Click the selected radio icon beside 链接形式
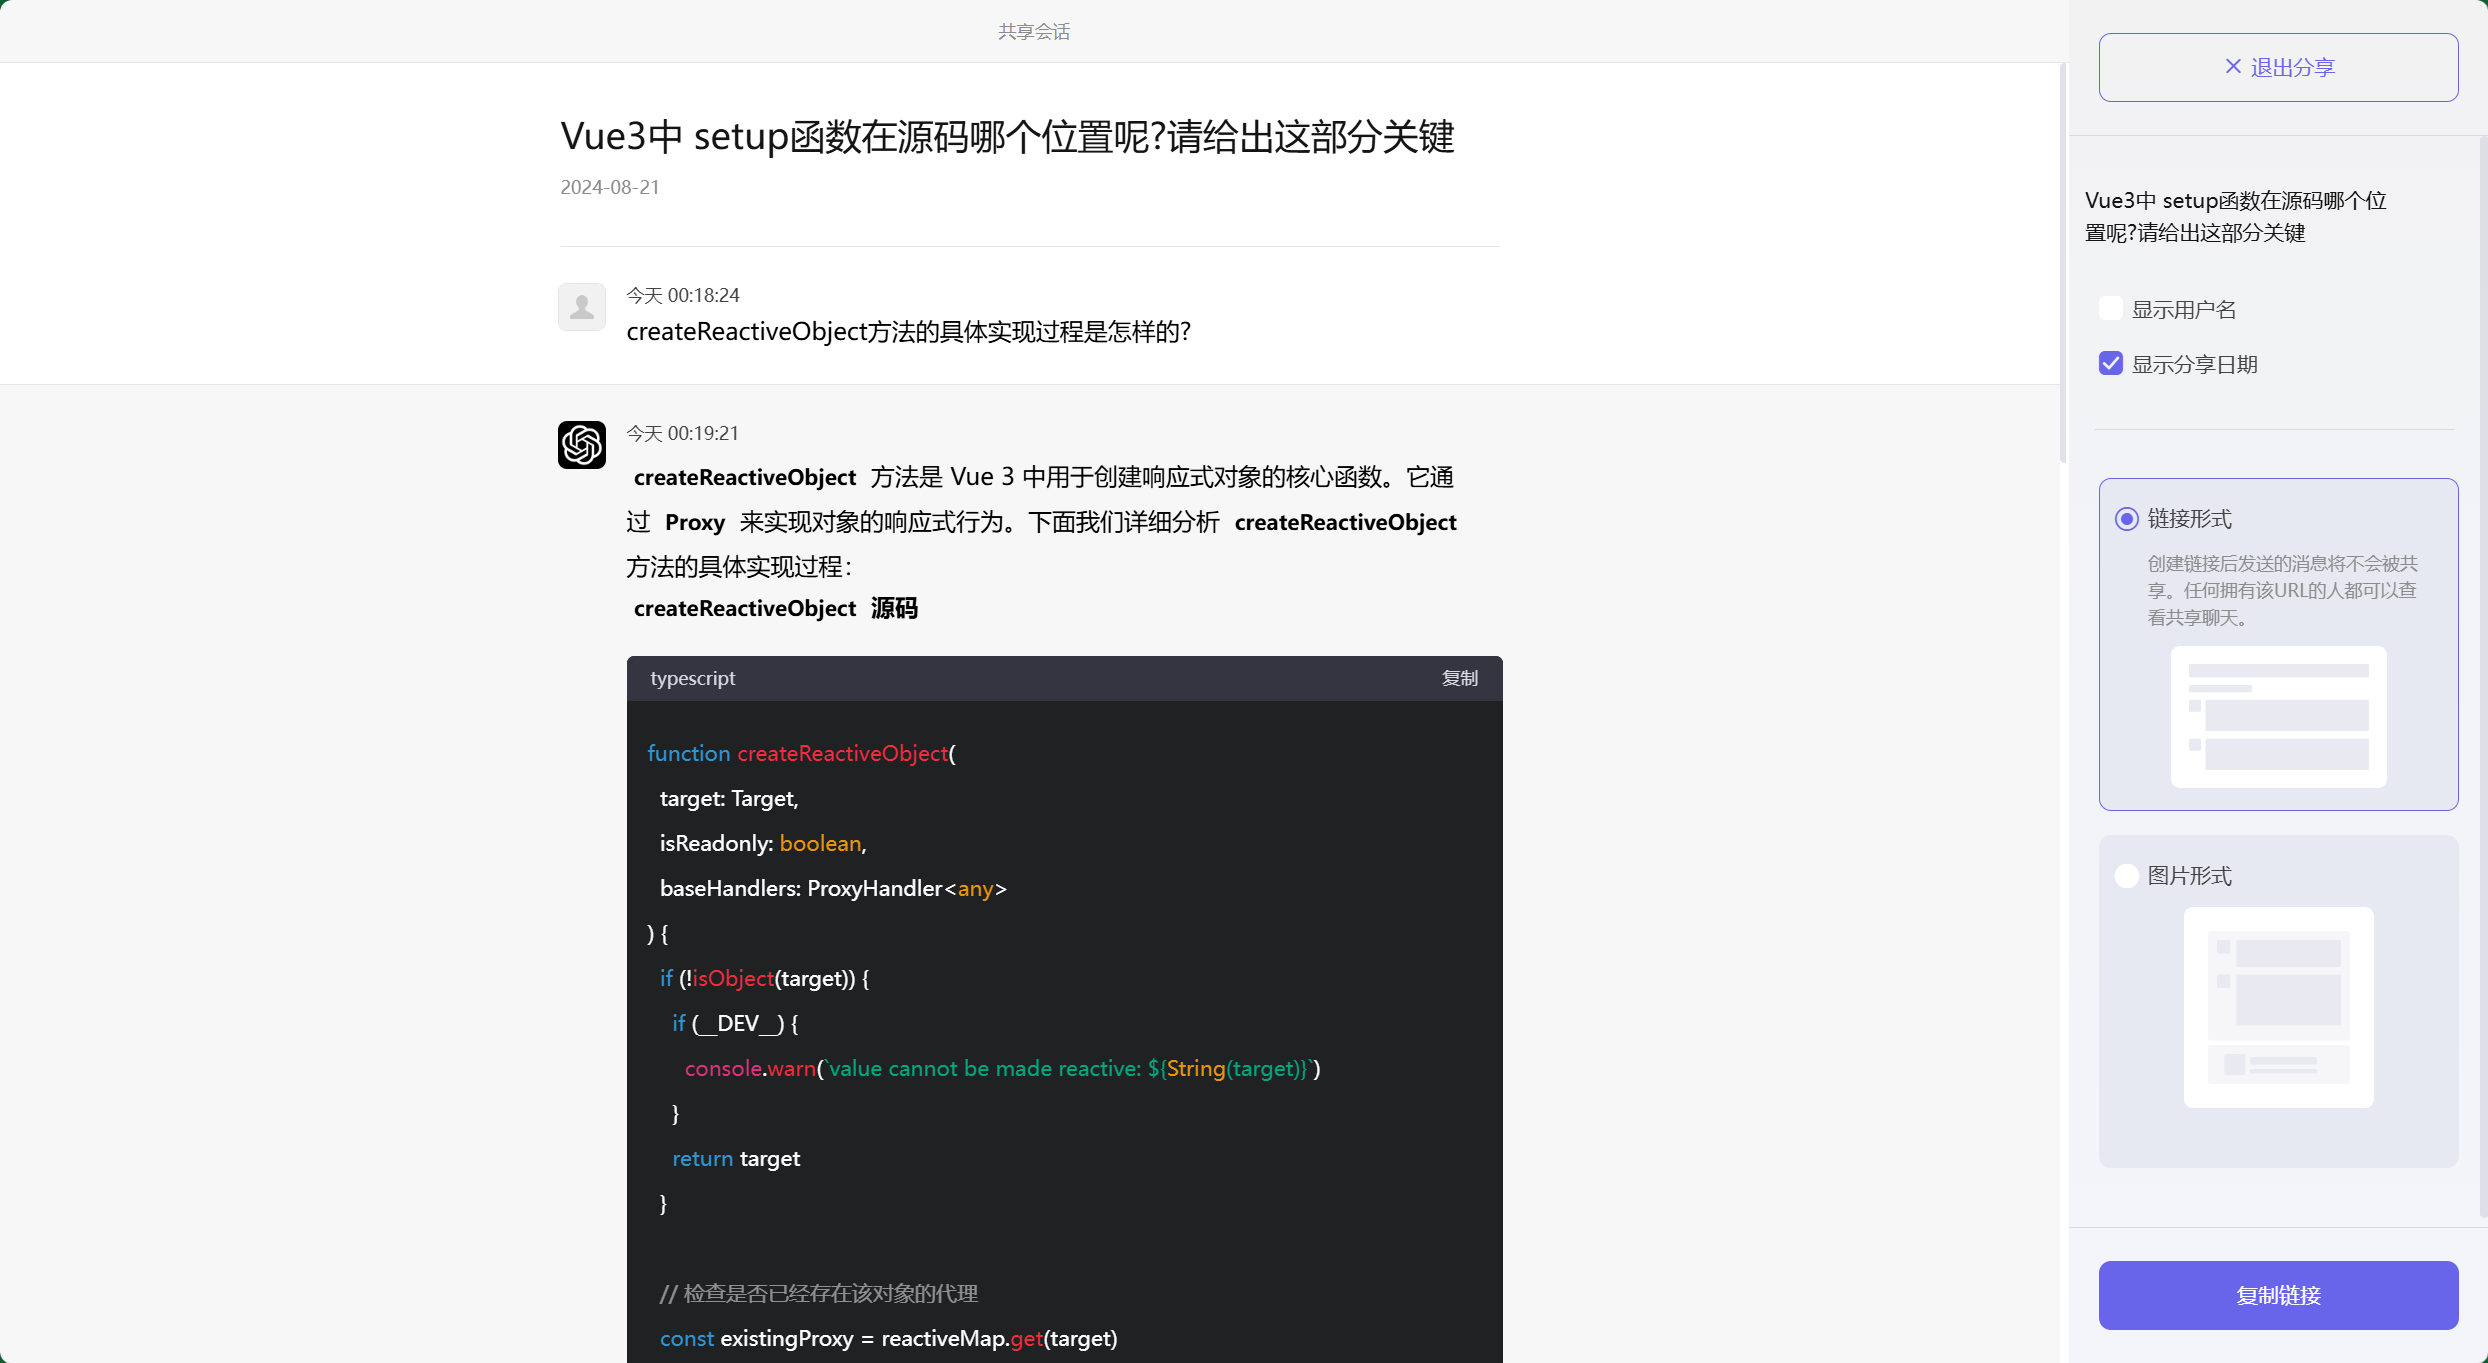Viewport: 2488px width, 1363px height. 2127,518
